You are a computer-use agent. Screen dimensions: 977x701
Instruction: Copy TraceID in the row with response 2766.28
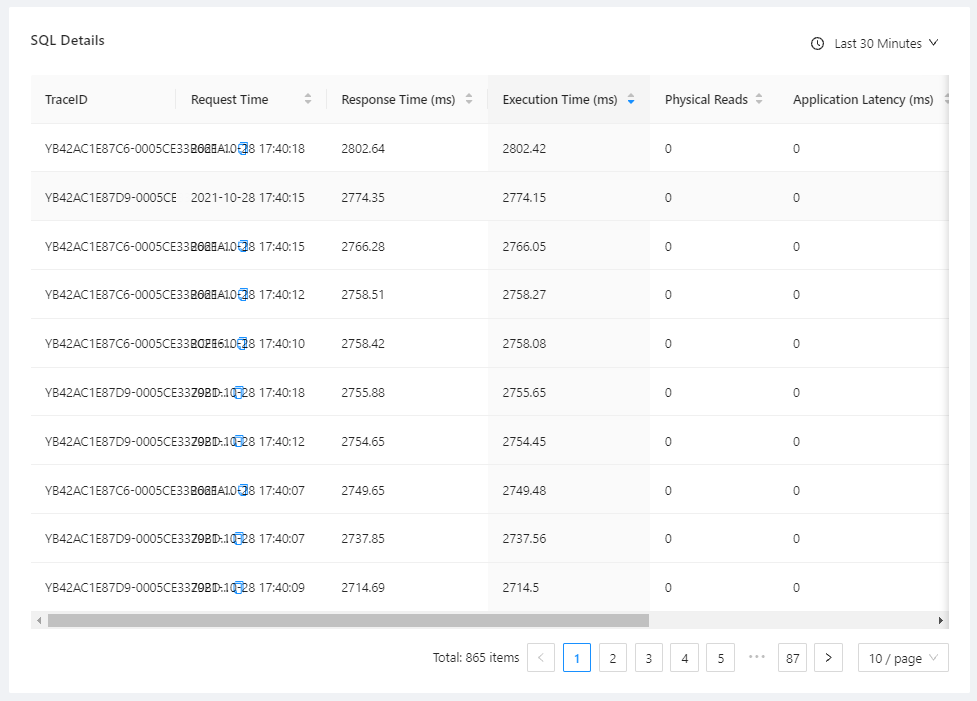pos(243,246)
